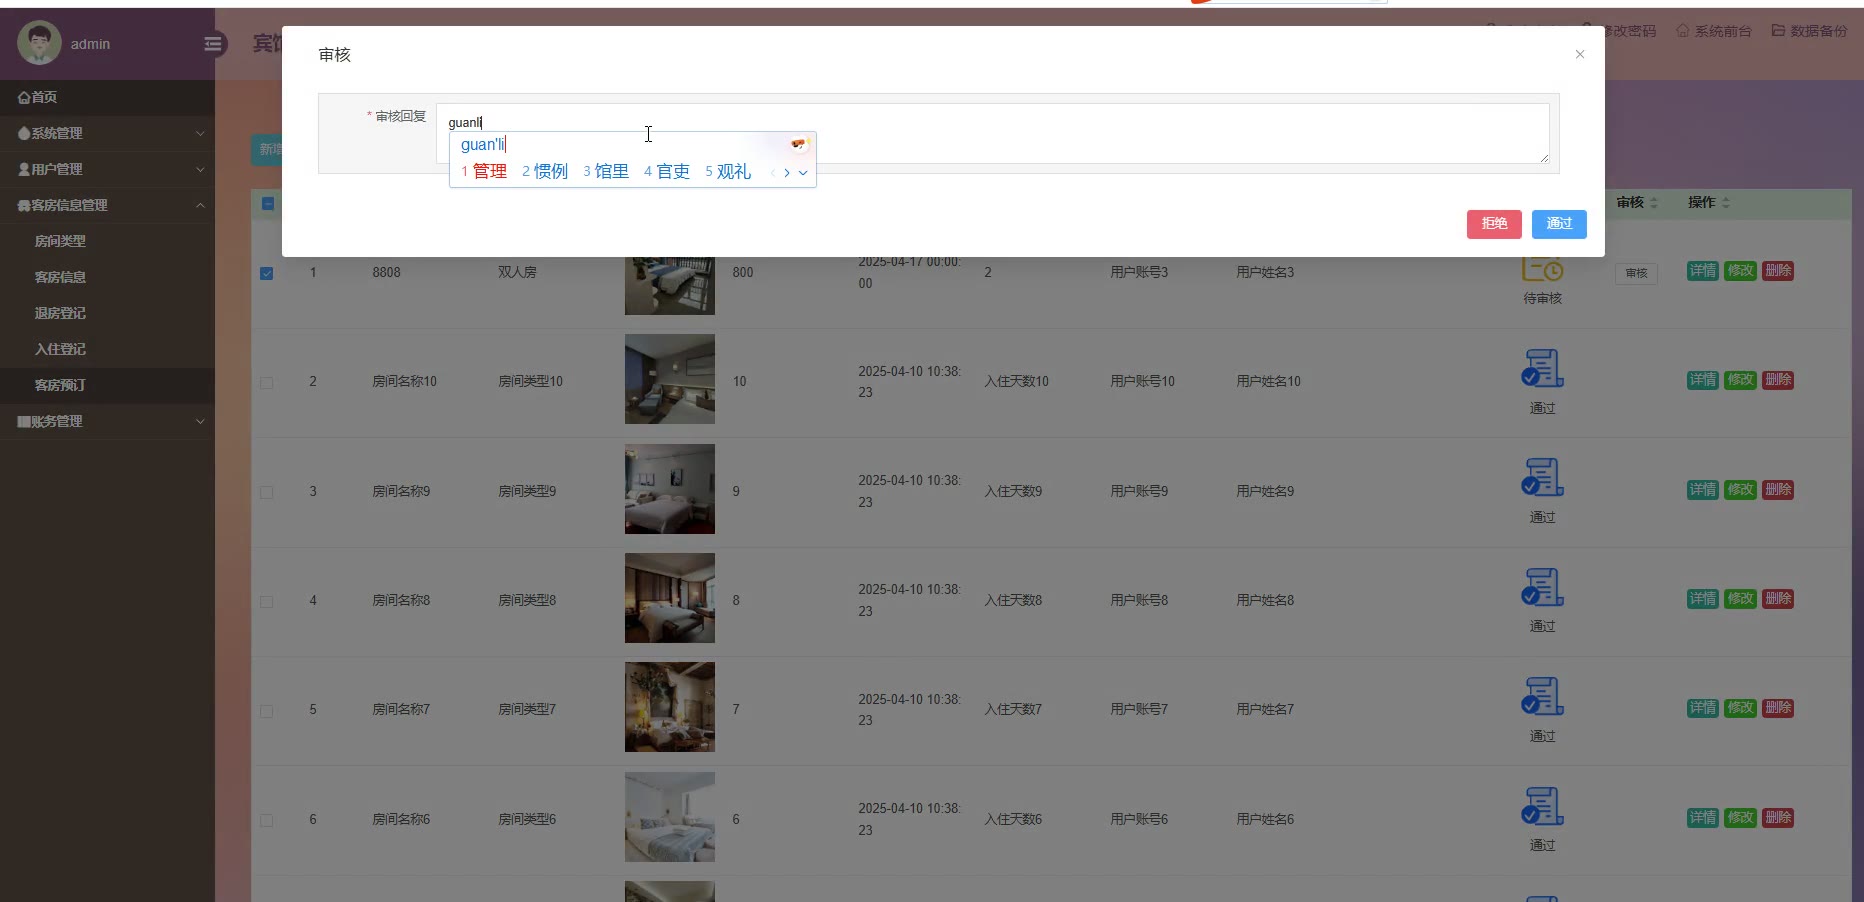Check the checkbox for row 2
Image resolution: width=1864 pixels, height=902 pixels.
(x=267, y=383)
